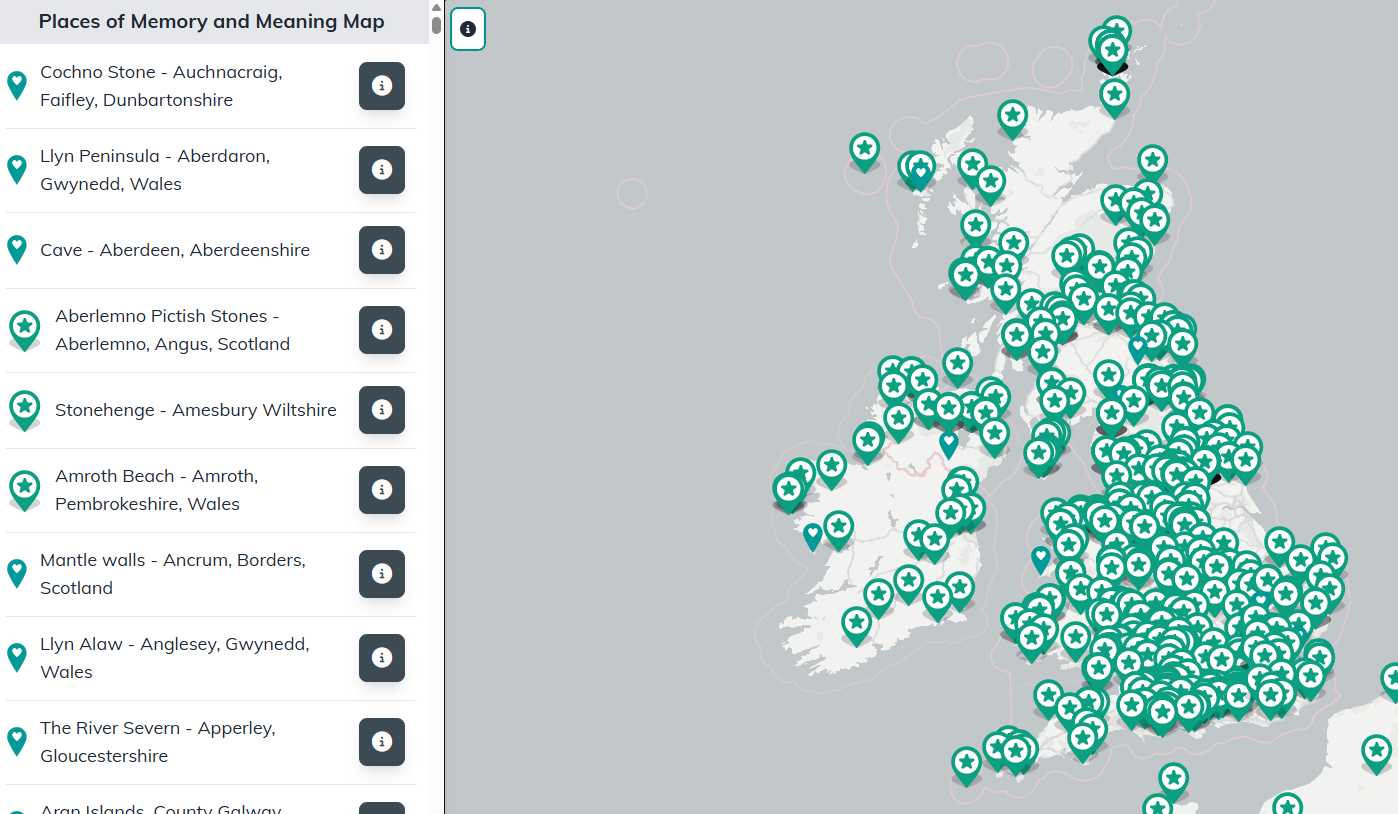Viewport: 1398px width, 814px height.
Task: Click the star pin beside Aberlemno Pictish Stones
Action: point(25,329)
